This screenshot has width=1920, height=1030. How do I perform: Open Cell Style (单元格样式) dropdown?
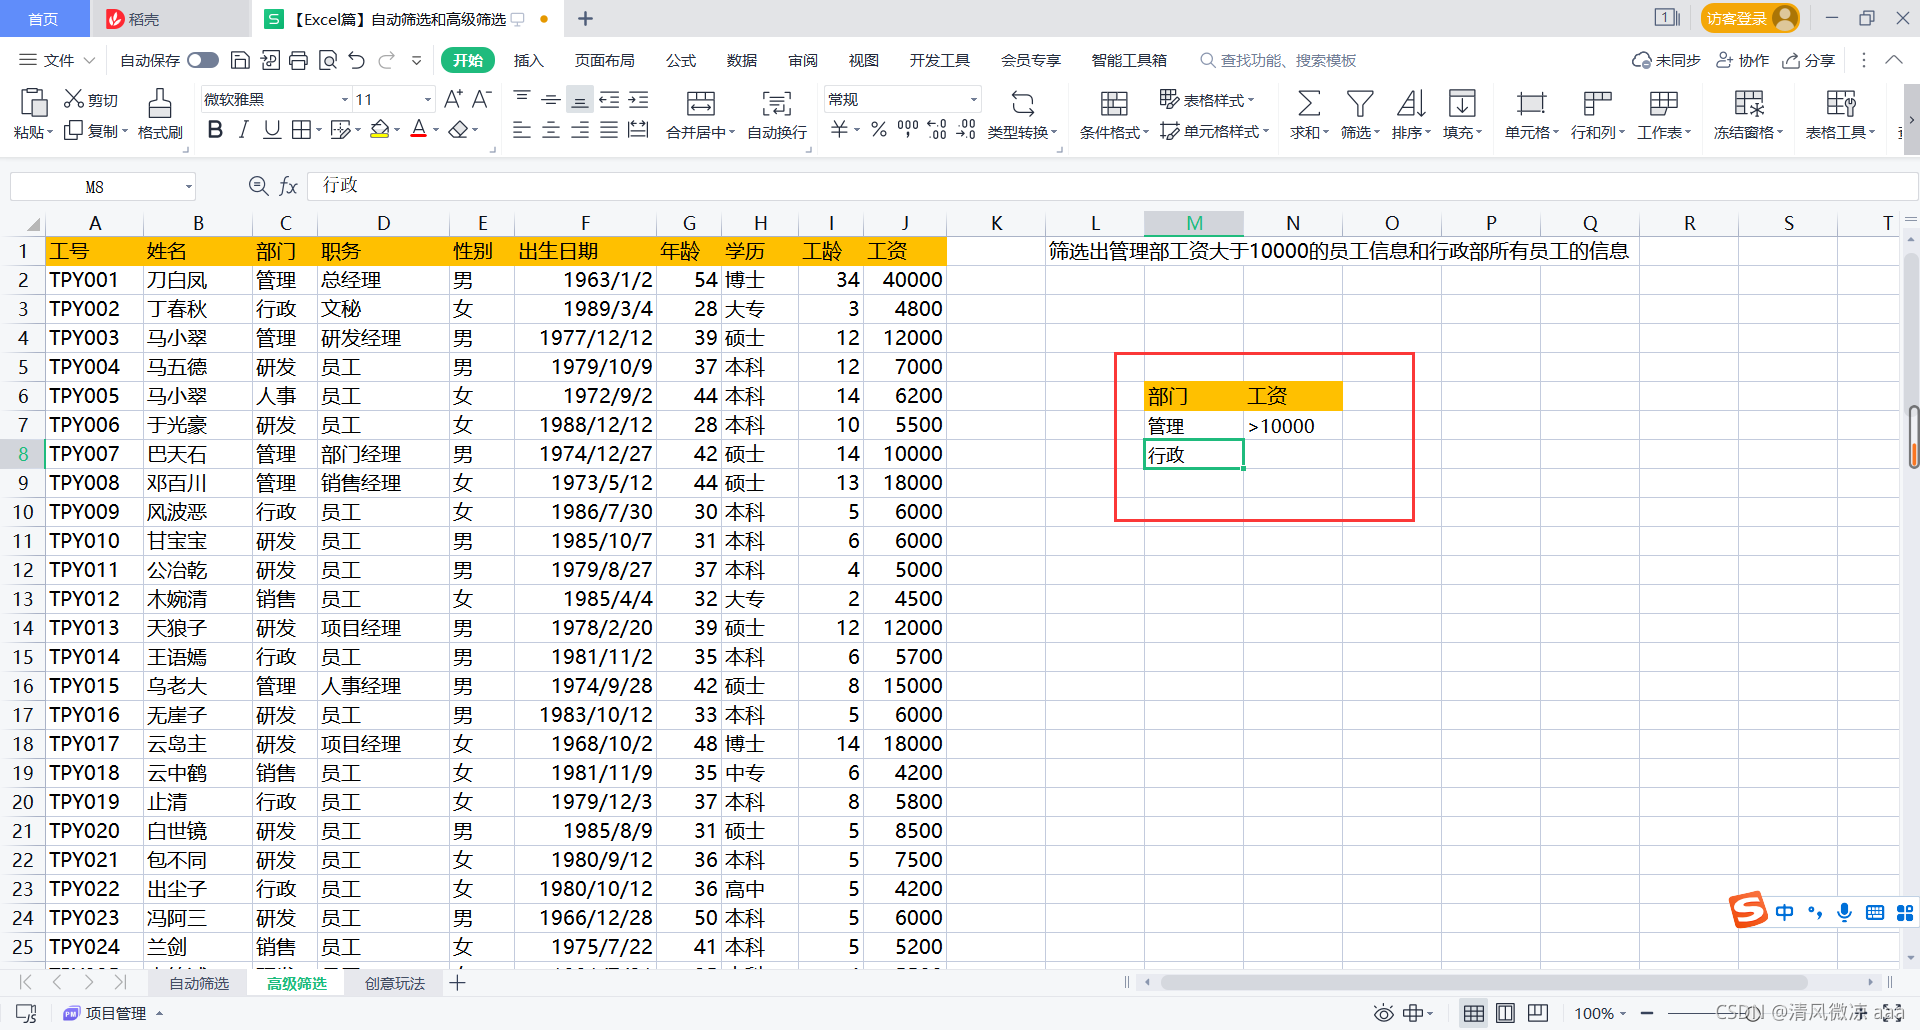click(1214, 131)
